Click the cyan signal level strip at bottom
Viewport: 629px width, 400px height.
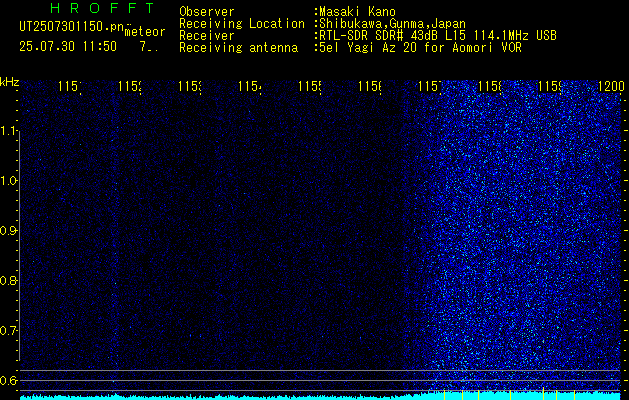pyautogui.click(x=321, y=396)
